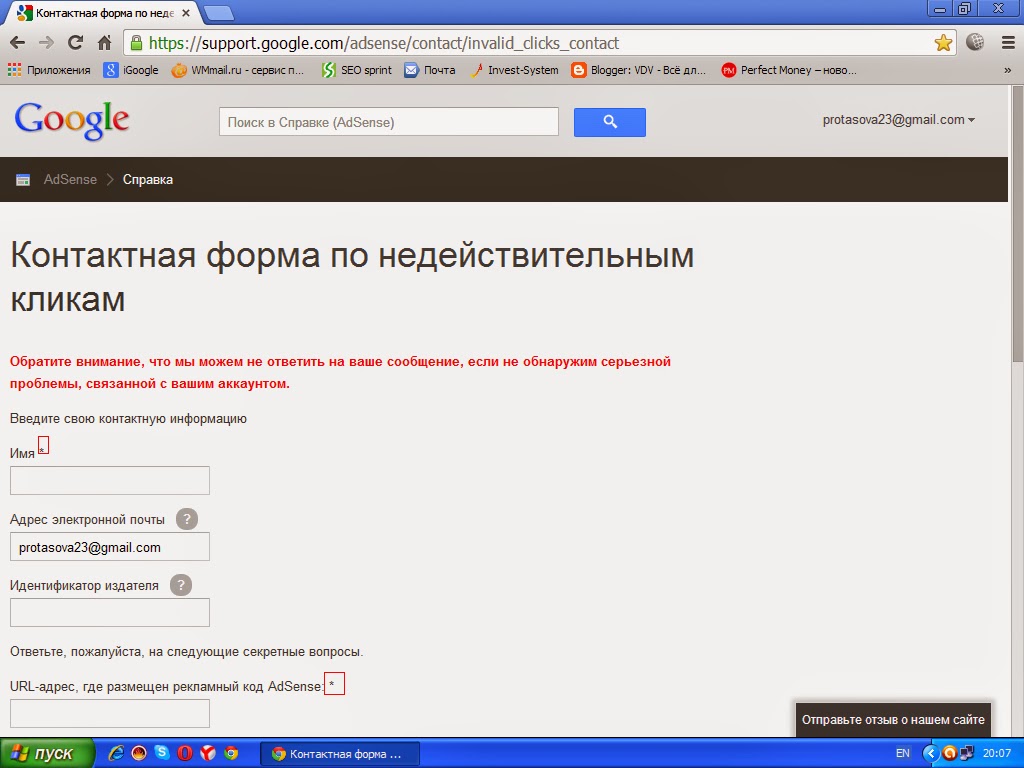This screenshot has width=1024, height=768.
Task: Open the Perfect Money bookmark
Action: coord(789,70)
